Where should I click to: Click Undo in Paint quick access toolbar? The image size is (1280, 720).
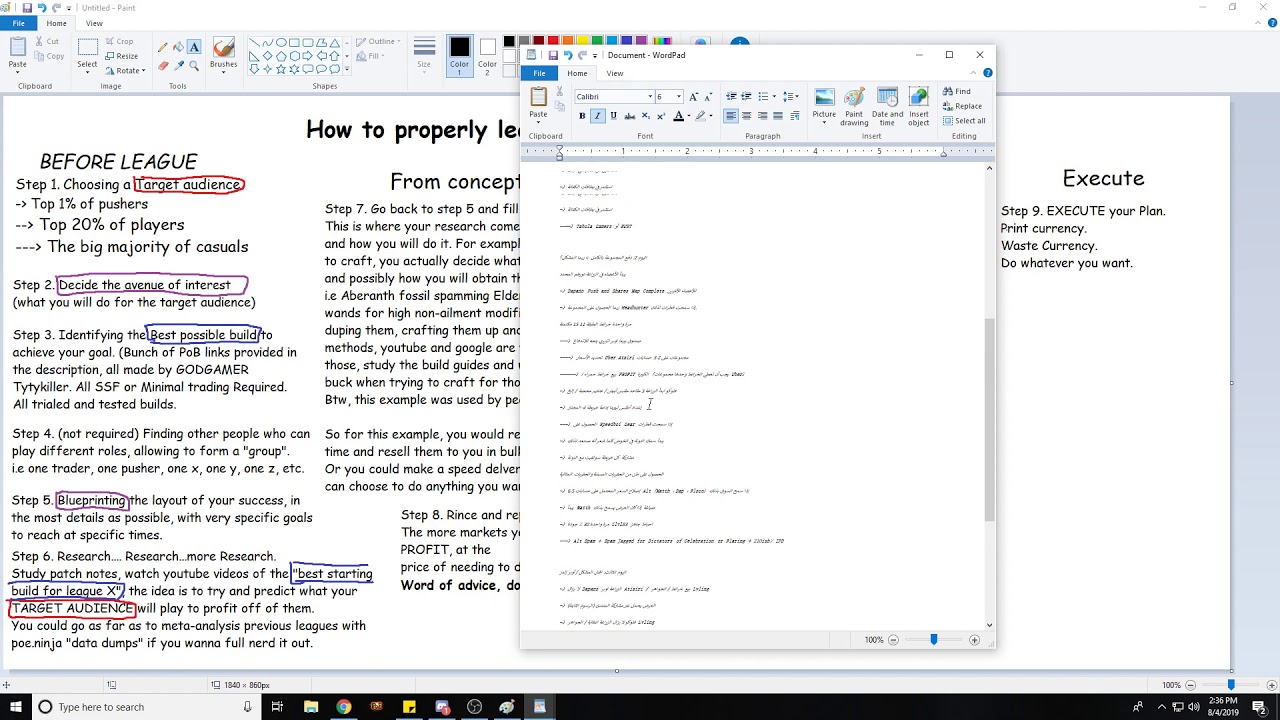(42, 8)
